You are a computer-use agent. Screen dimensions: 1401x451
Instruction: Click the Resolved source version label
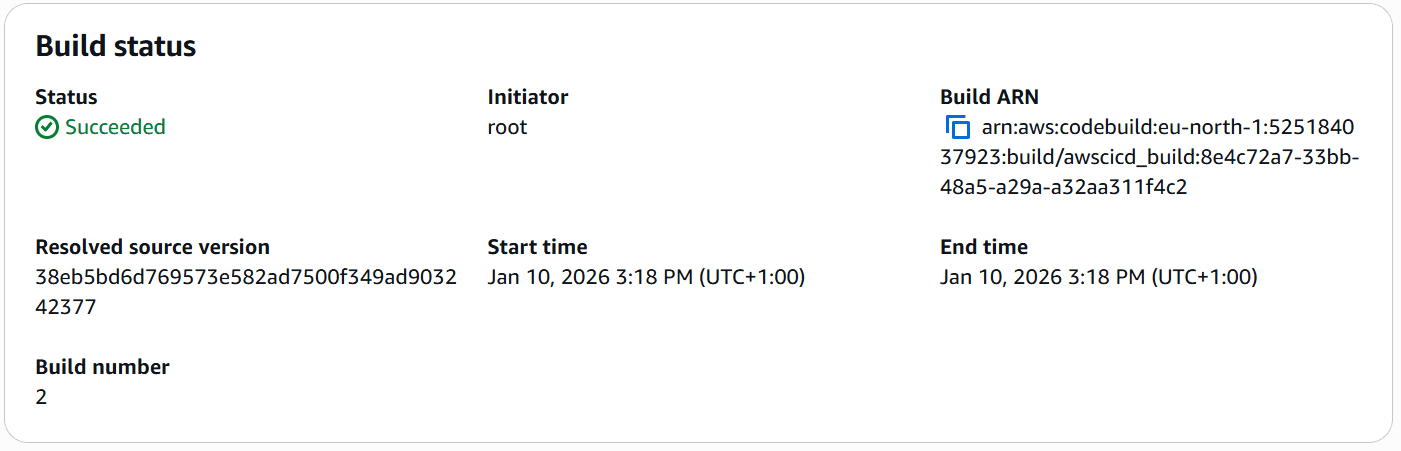(152, 247)
